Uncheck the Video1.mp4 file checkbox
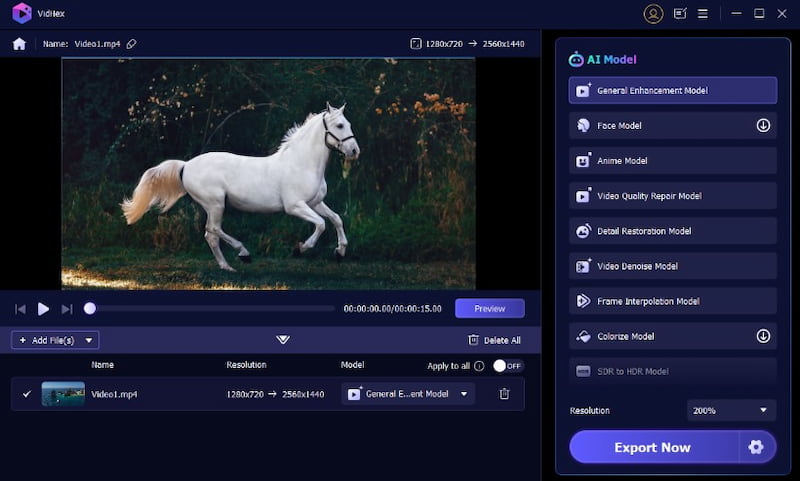 tap(27, 394)
